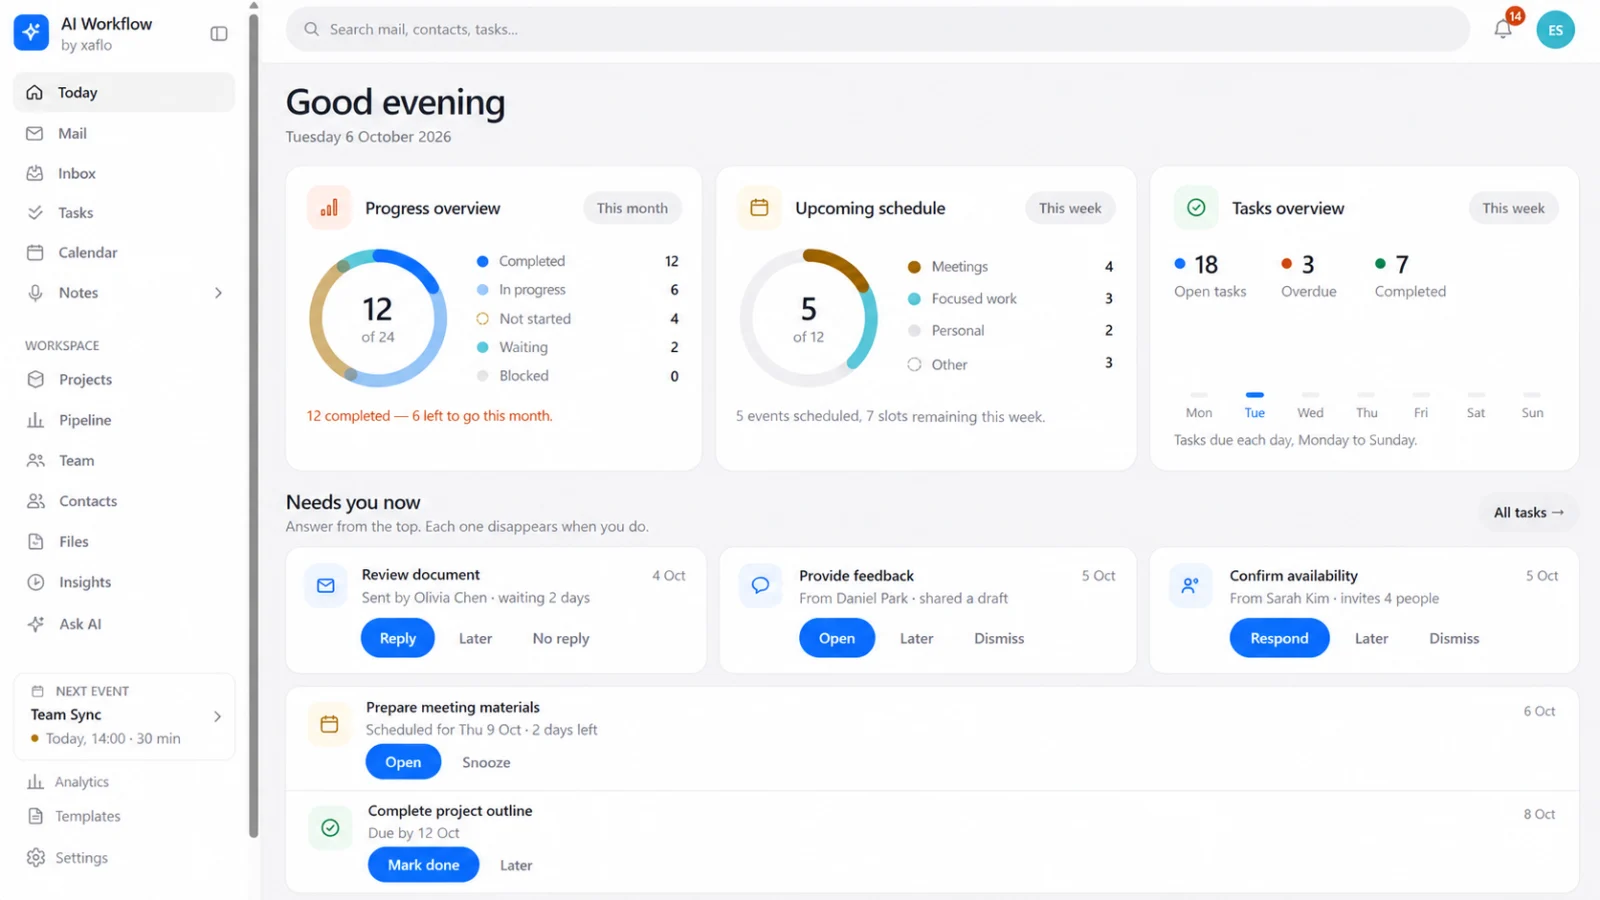Click the Provide feedback chat bubble icon

click(x=760, y=586)
